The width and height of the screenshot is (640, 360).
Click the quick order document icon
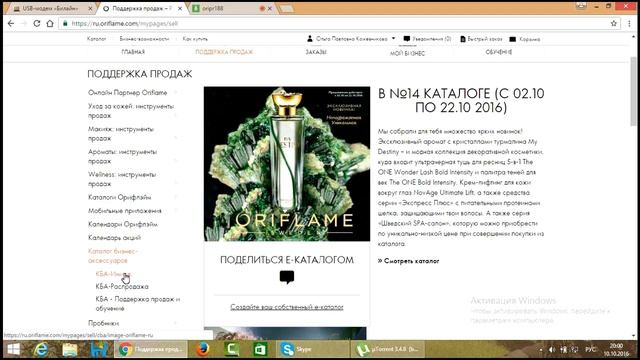click(463, 39)
